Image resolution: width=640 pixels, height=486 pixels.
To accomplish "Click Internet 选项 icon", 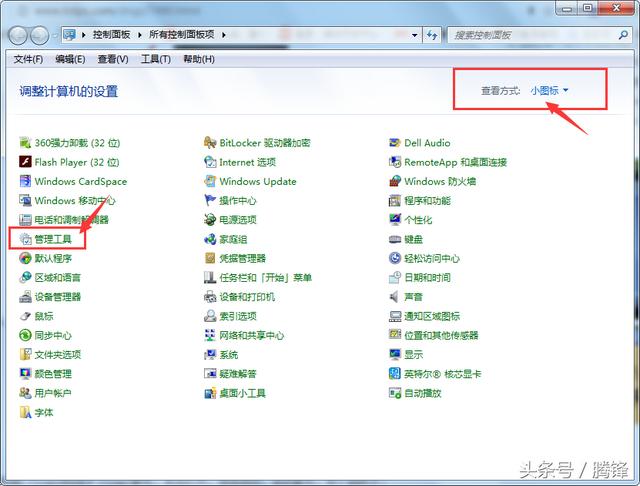I will point(210,162).
